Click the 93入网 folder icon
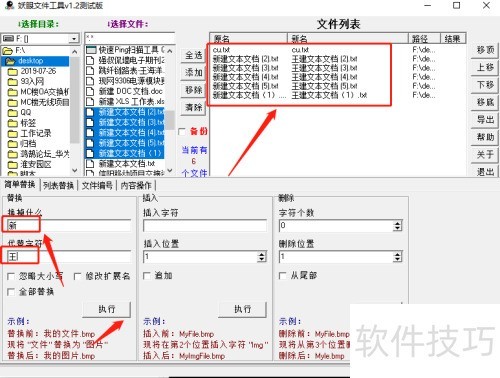Viewport: 500px width, 378px height. tap(12, 82)
